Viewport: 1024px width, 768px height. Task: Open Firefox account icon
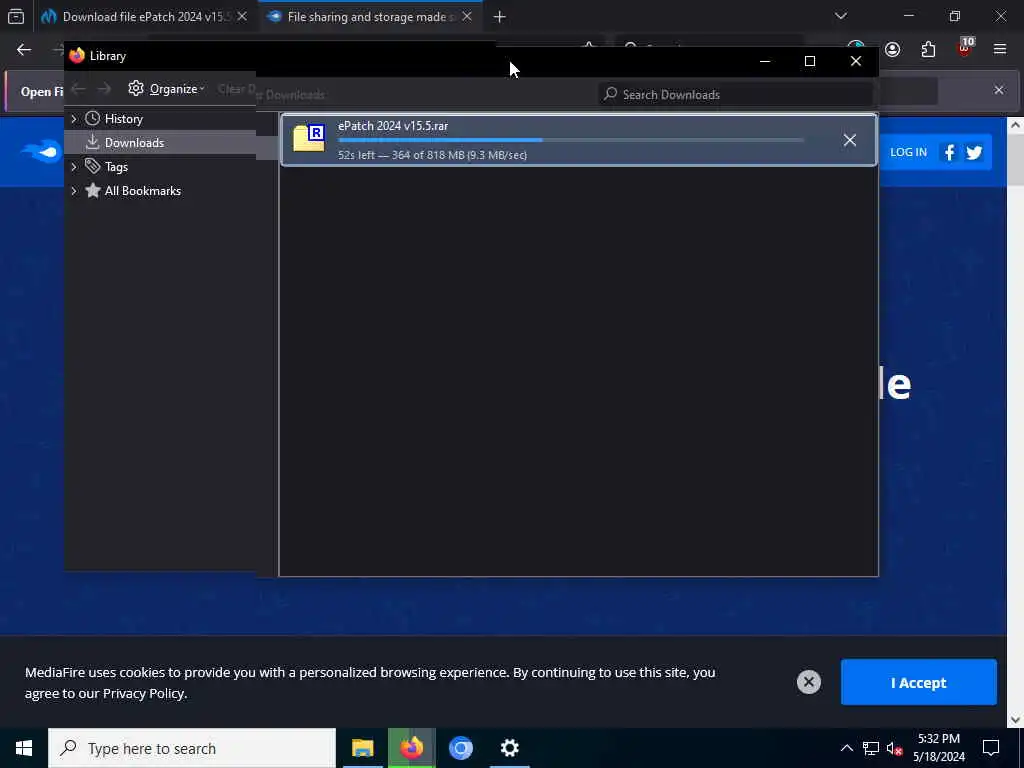point(893,50)
